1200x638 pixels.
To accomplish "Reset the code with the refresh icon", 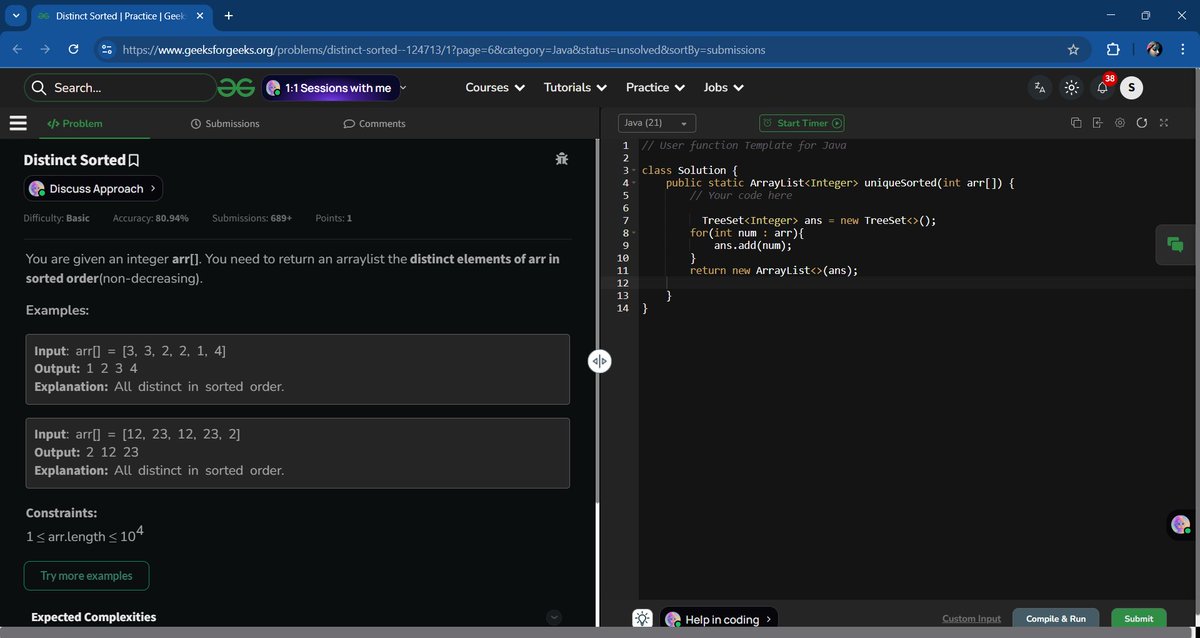I will click(1142, 123).
